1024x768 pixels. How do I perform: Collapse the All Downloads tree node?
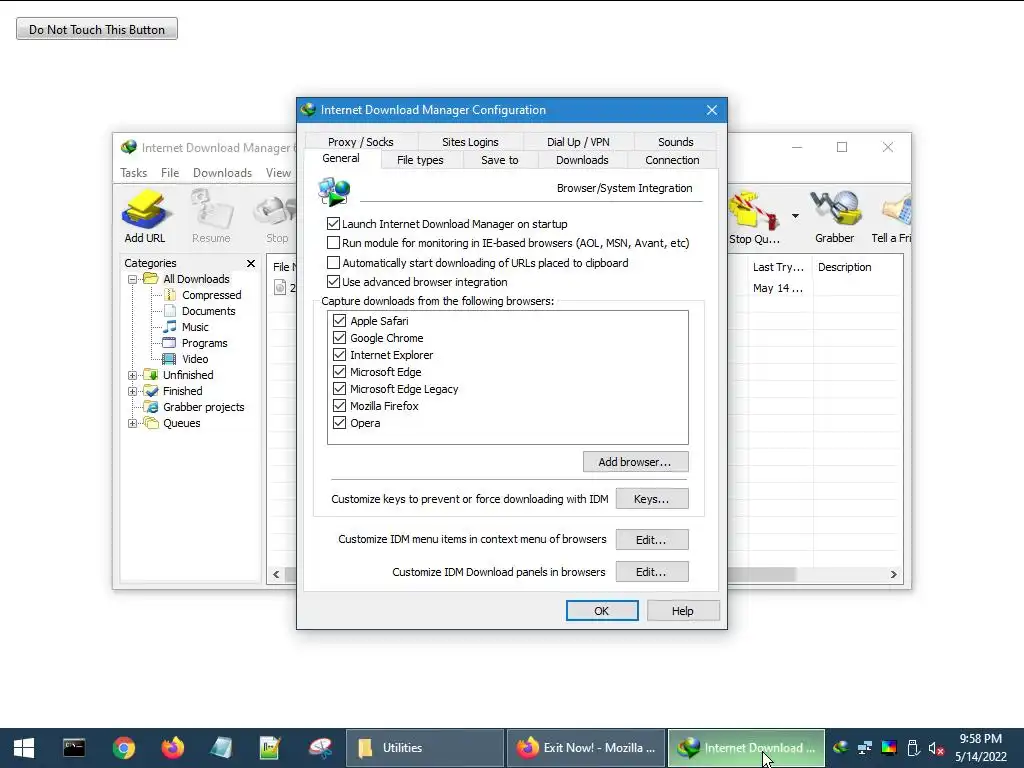pos(132,279)
